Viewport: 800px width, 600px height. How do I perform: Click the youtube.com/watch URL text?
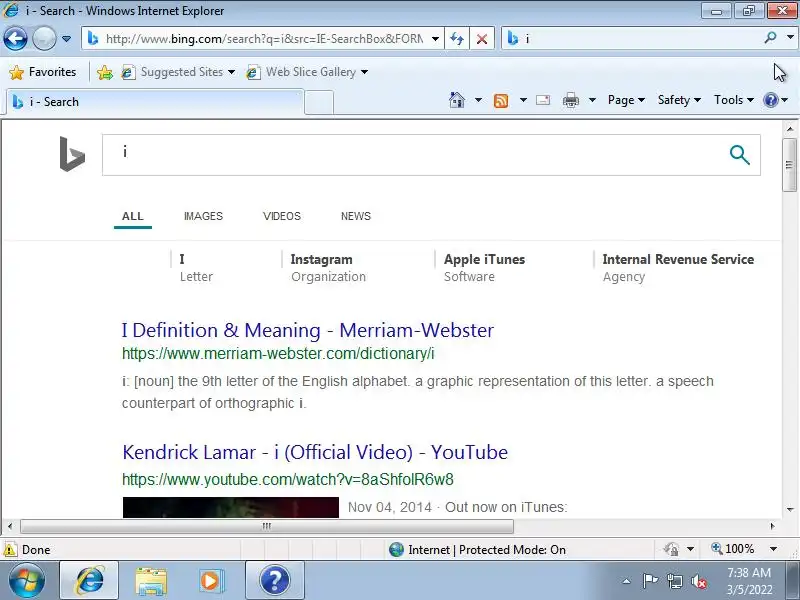(x=288, y=480)
